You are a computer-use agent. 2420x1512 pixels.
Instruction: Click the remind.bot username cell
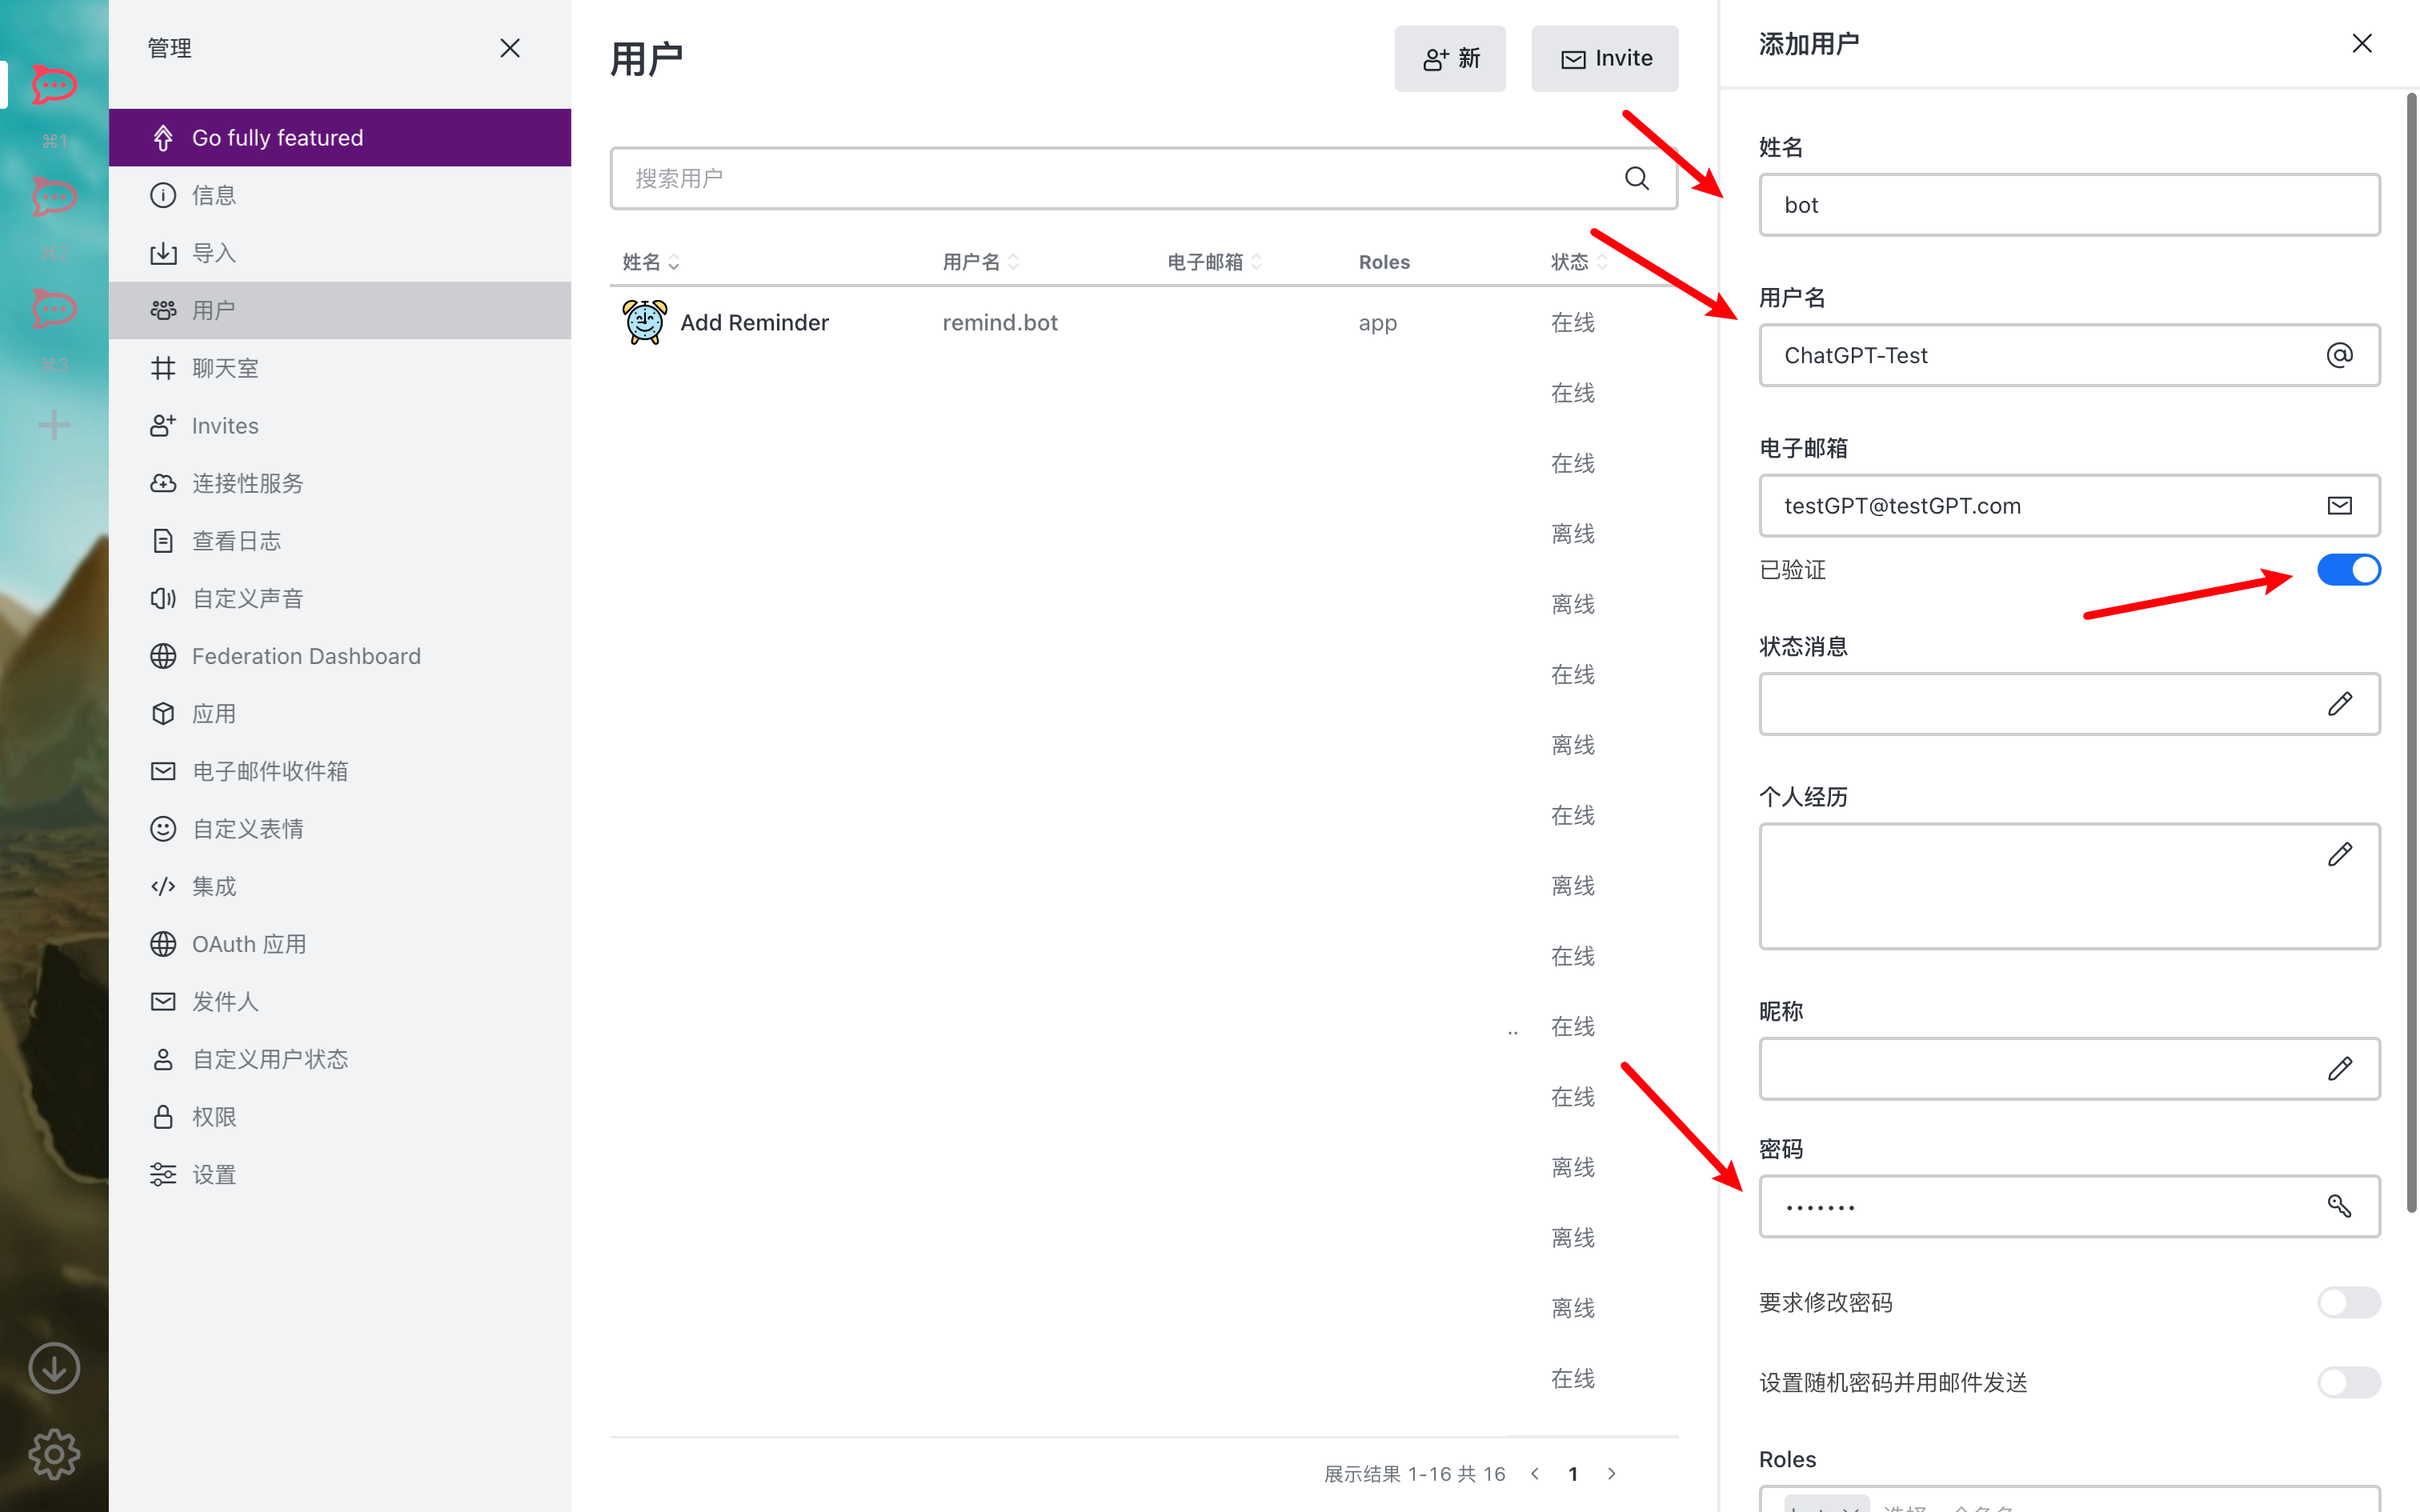point(999,322)
